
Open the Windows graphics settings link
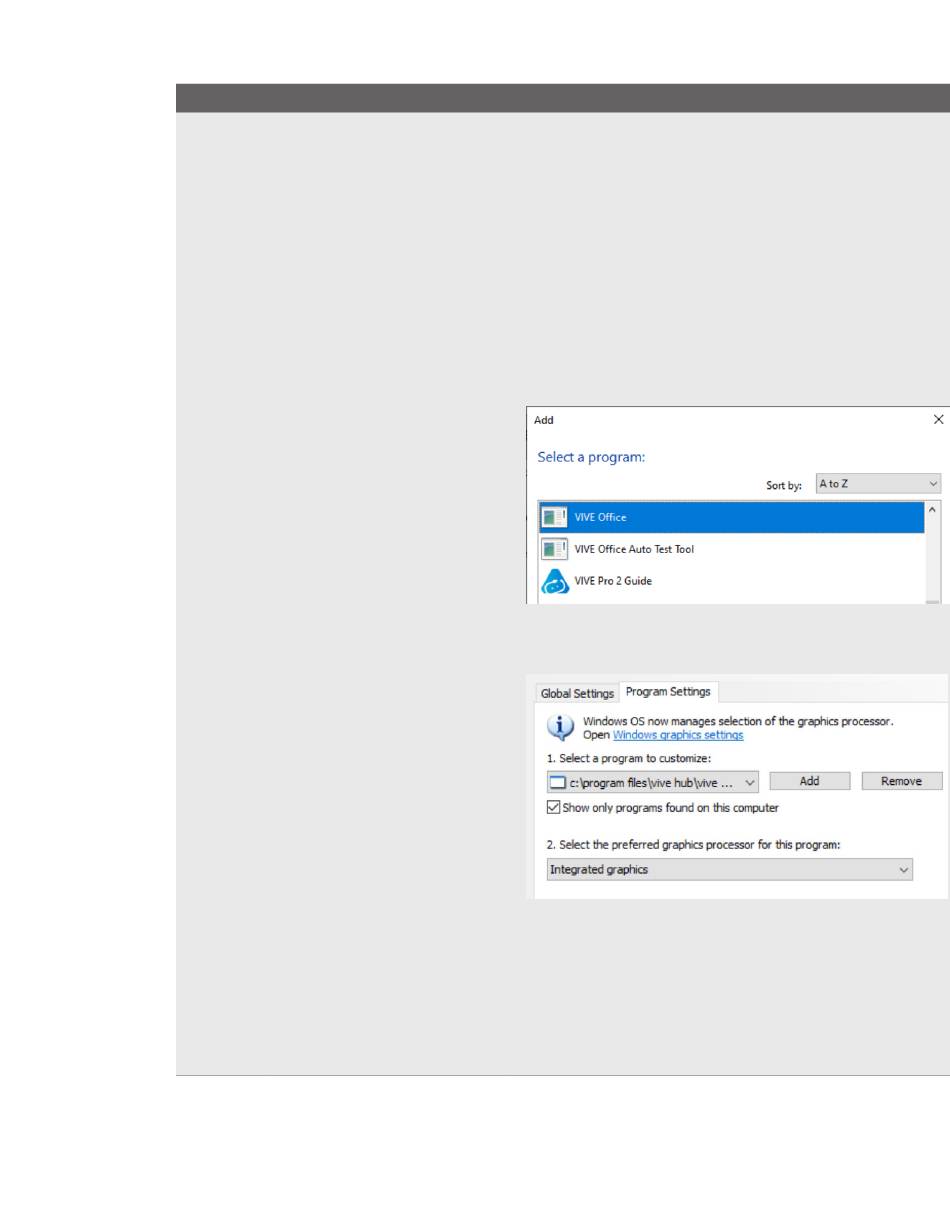[678, 735]
